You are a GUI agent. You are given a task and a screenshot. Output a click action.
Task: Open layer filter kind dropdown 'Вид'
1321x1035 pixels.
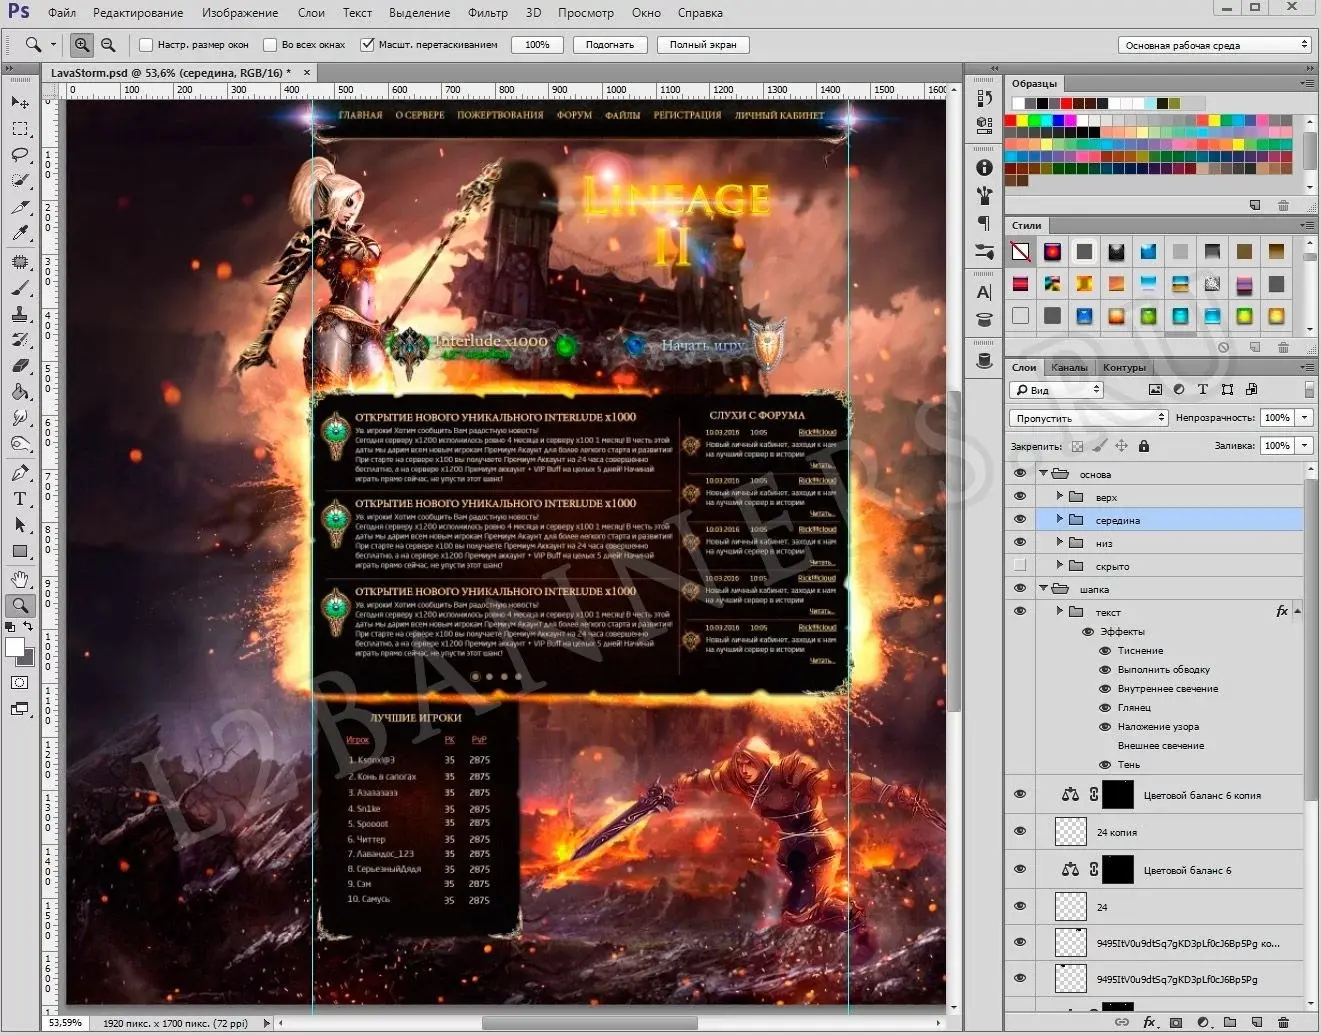coord(1056,390)
